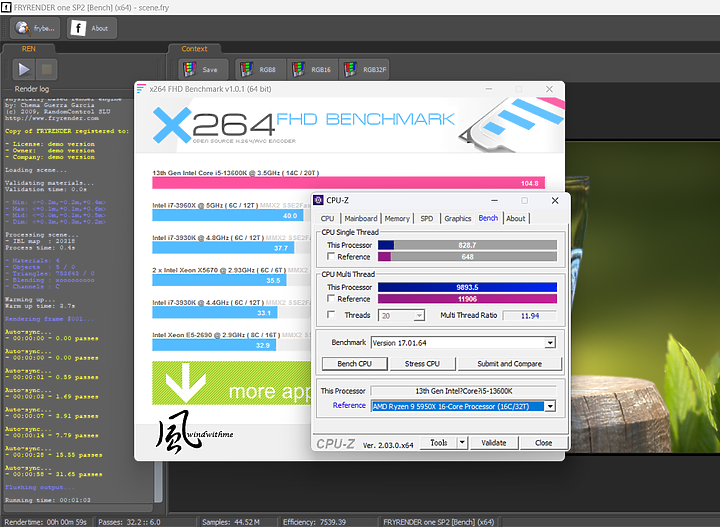Viewport: 720px width, 527px height.
Task: Click Submit and Compare button
Action: click(x=510, y=364)
